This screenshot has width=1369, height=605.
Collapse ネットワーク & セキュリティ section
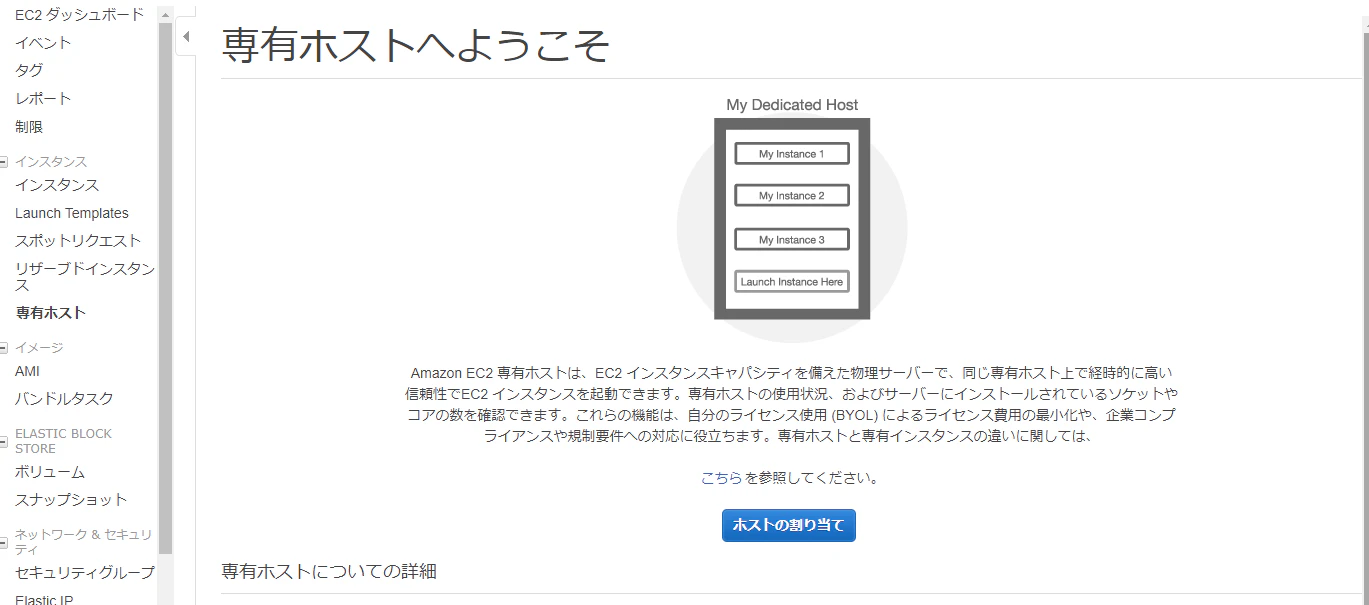click(4, 542)
